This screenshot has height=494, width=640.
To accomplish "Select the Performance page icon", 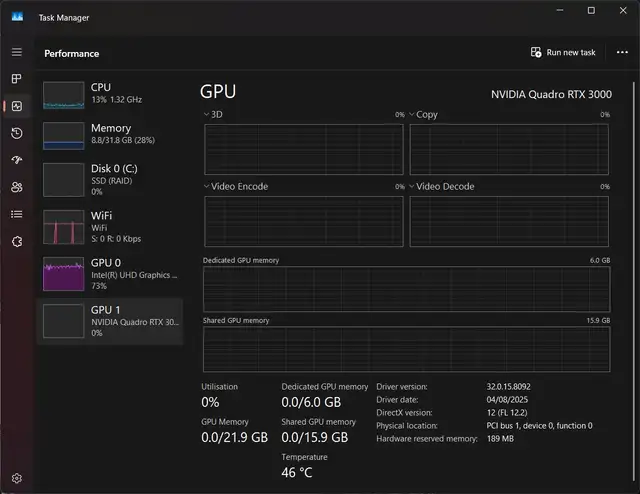I will click(x=17, y=106).
